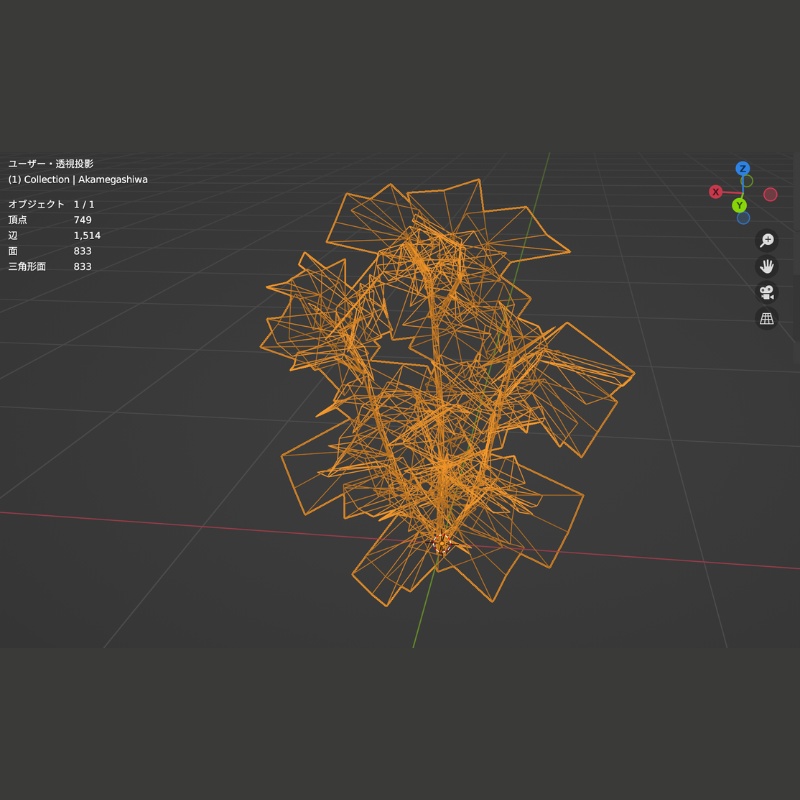Toggle the camera view icon

pos(766,292)
